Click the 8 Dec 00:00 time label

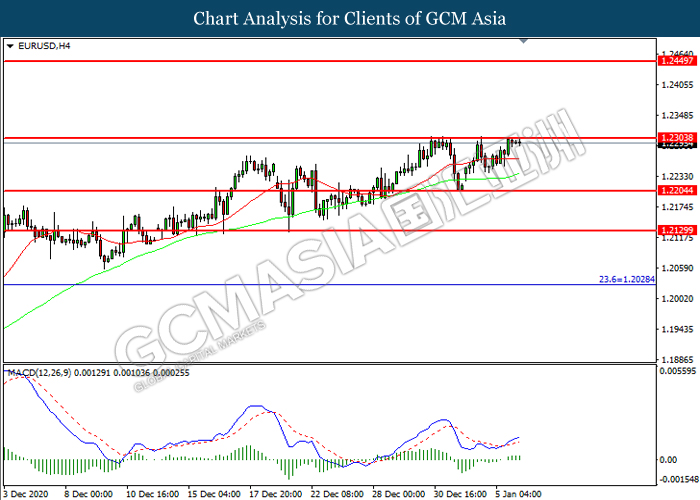[88, 494]
